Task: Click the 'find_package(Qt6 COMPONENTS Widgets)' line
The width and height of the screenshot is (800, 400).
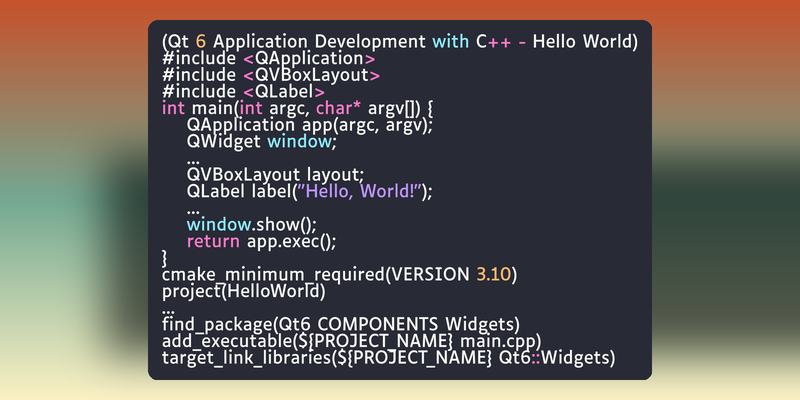Action: click(x=341, y=324)
